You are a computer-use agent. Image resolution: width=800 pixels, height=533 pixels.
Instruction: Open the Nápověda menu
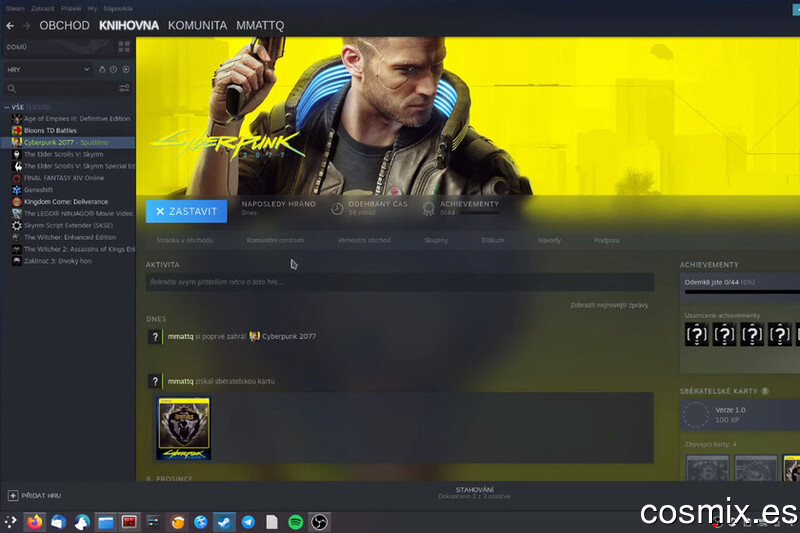pyautogui.click(x=118, y=9)
